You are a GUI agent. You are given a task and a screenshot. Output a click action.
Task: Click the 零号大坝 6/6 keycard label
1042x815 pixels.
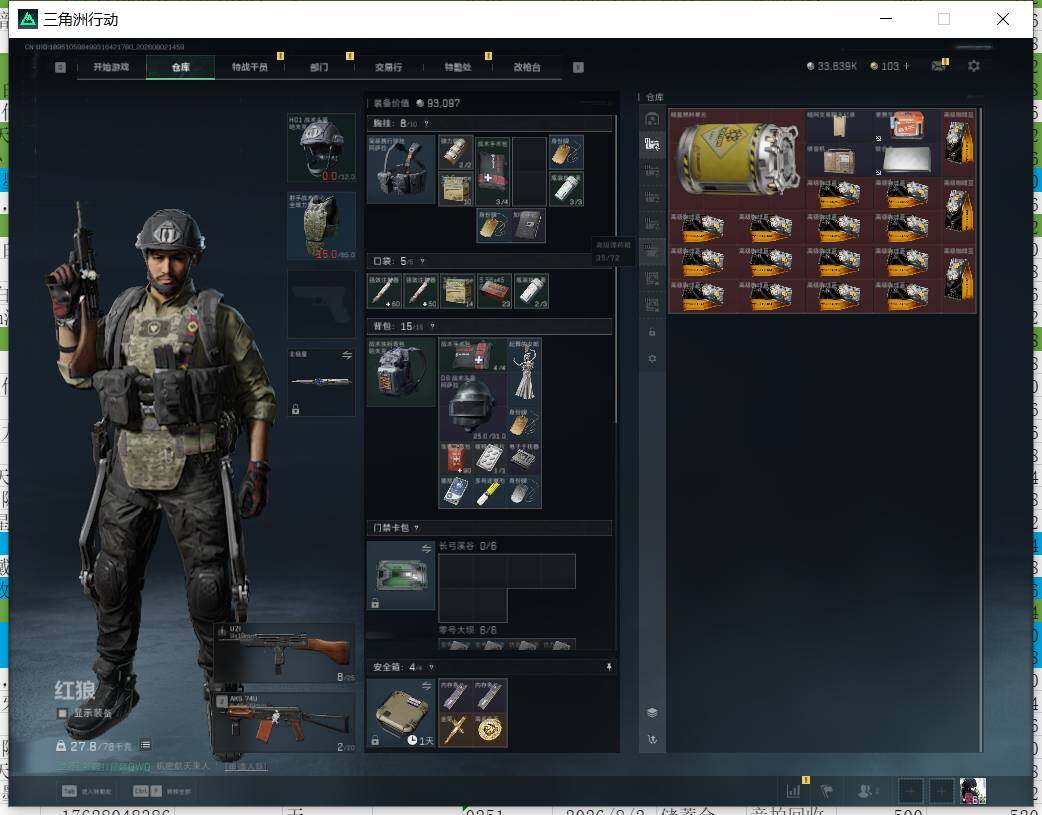click(468, 630)
